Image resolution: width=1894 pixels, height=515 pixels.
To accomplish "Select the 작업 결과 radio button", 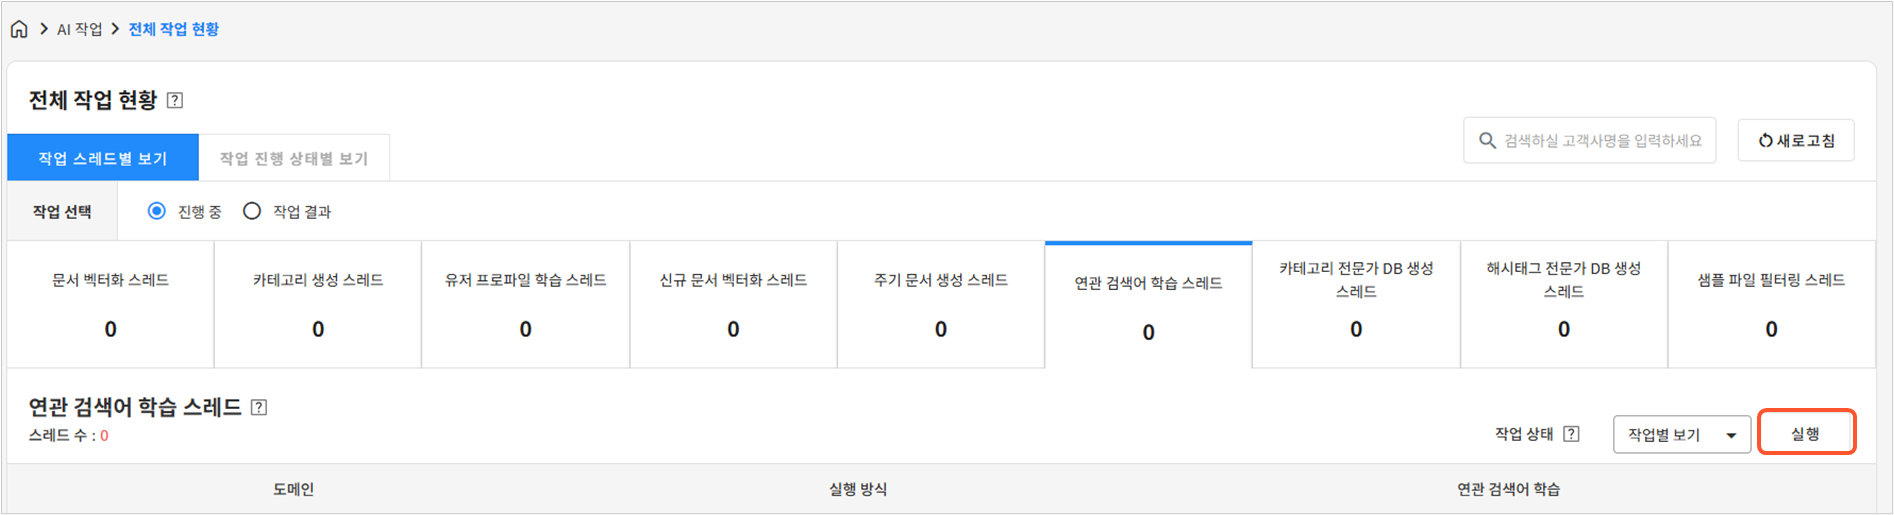I will pyautogui.click(x=252, y=211).
